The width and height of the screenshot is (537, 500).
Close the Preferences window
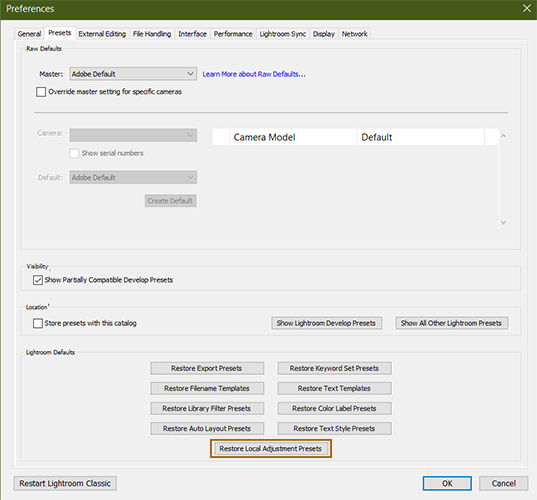pos(527,8)
